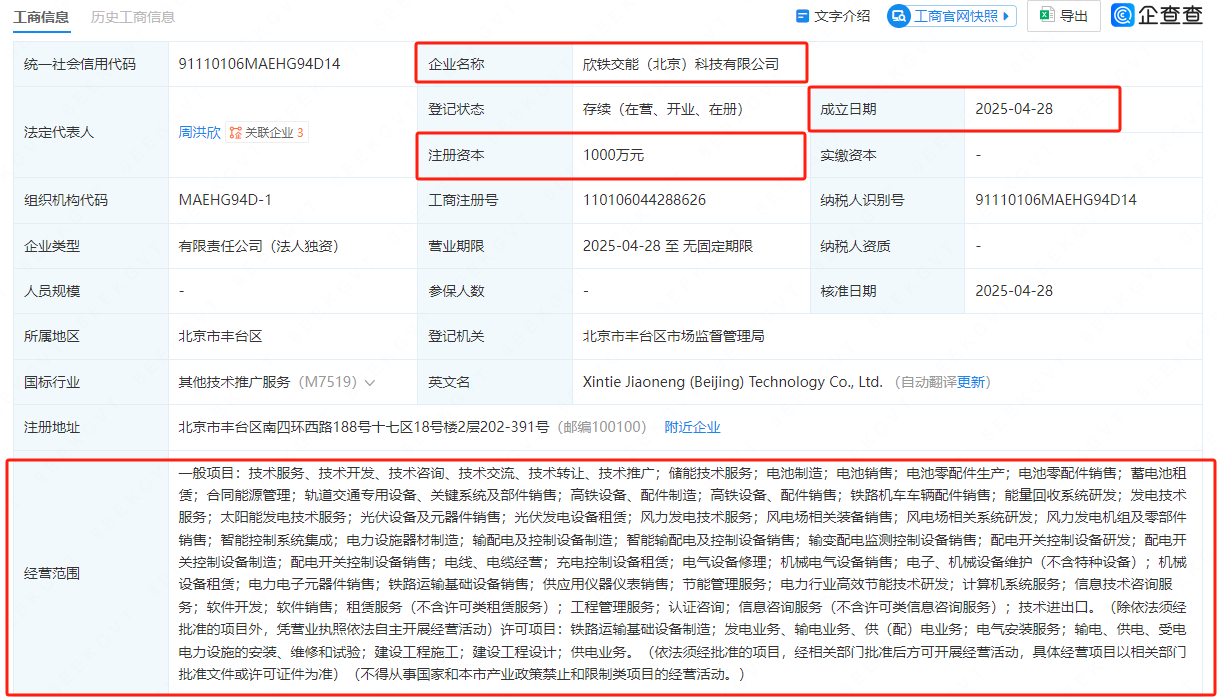Open 关联企业 3 related companies tag
This screenshot has height=698, width=1218.
(x=266, y=132)
